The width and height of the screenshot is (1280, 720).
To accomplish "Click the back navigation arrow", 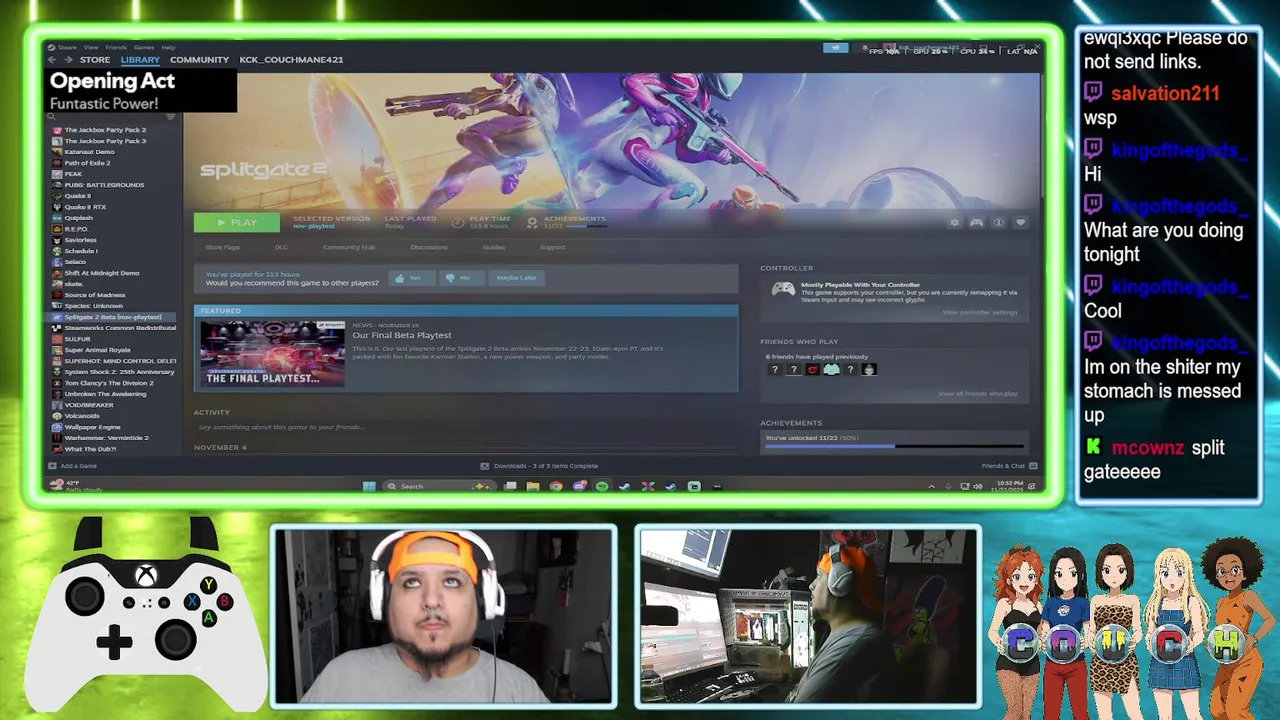I will pos(53,59).
